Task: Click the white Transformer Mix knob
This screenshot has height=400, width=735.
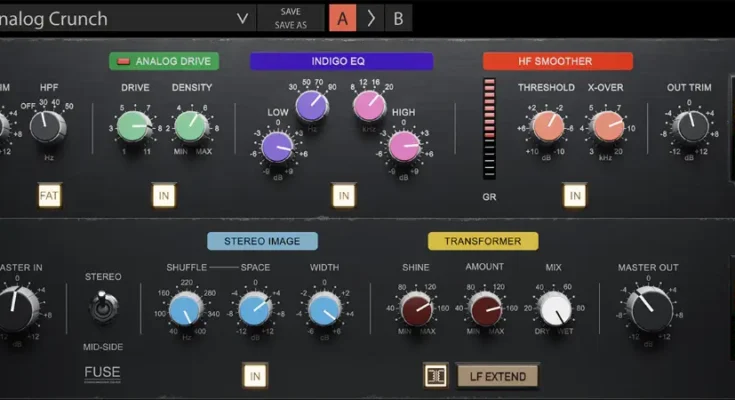Action: [x=554, y=309]
